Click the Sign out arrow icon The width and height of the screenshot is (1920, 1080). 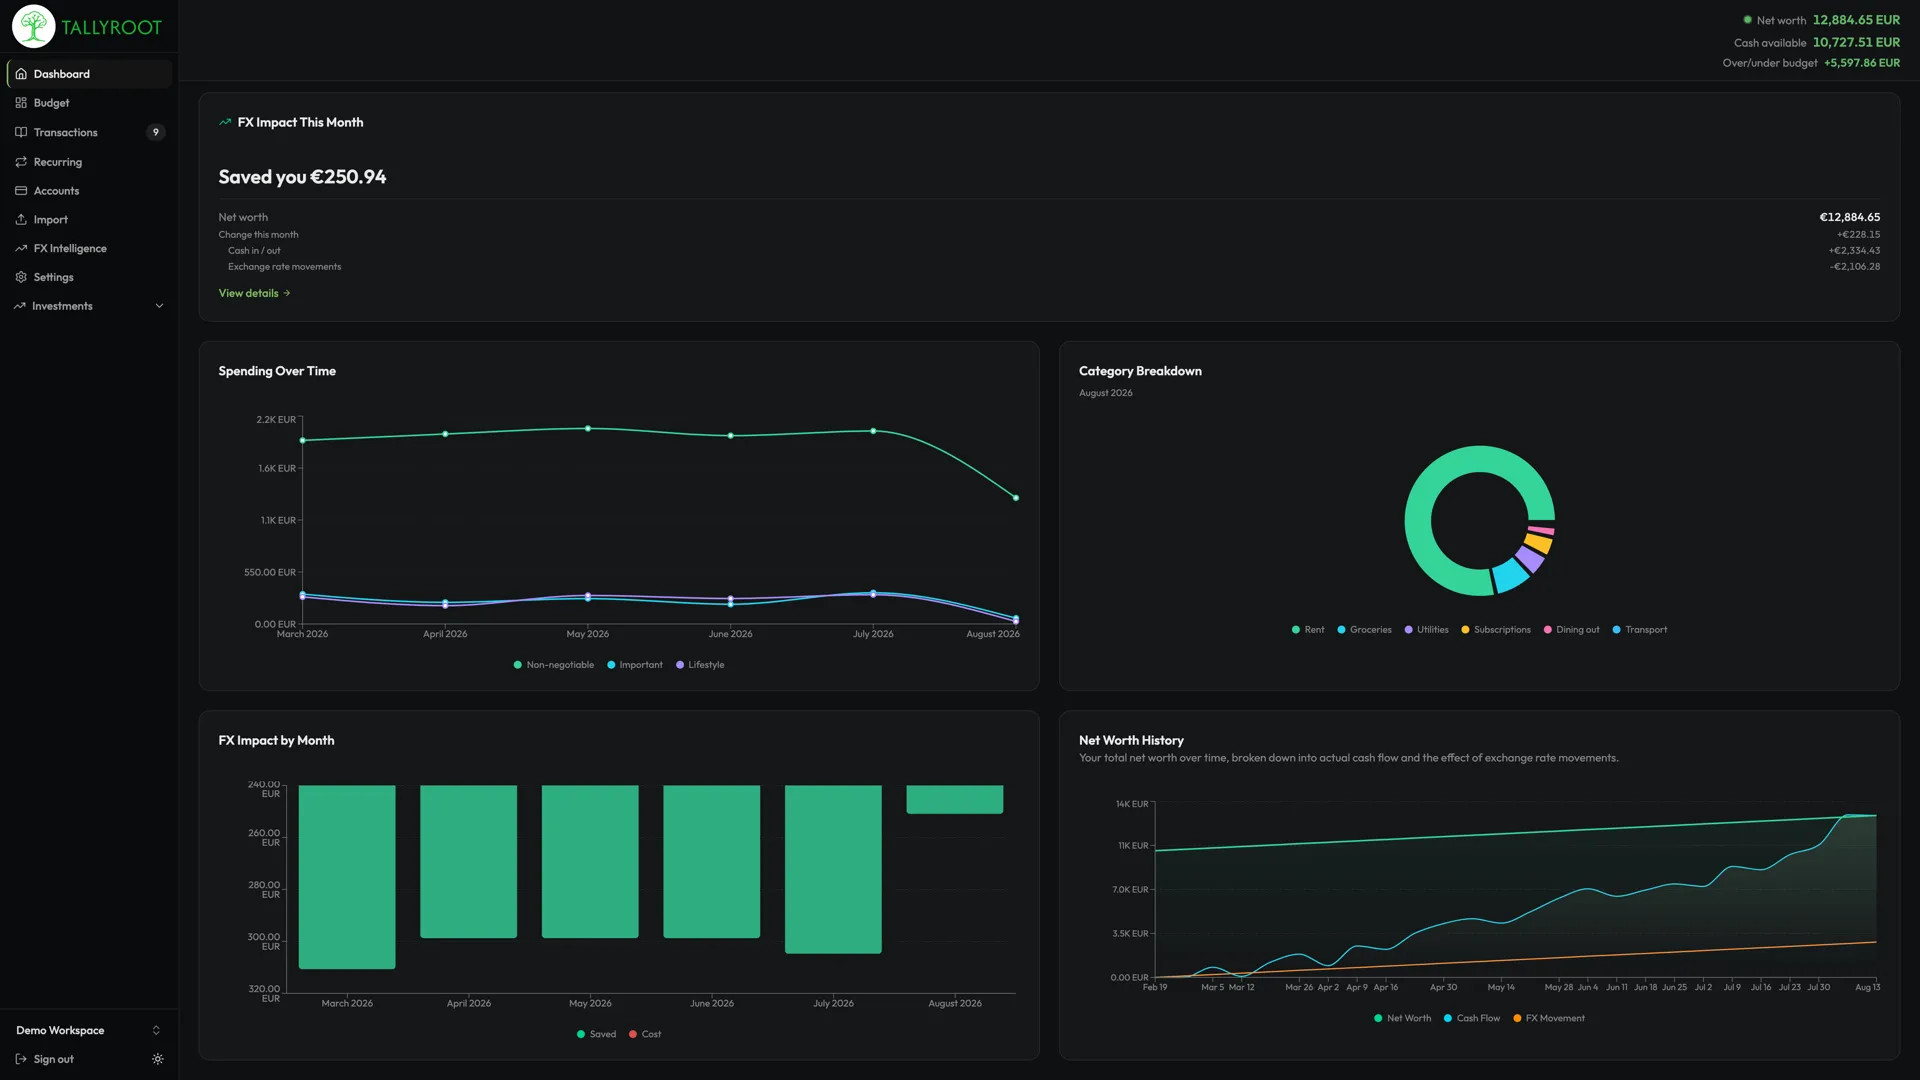[x=21, y=1059]
